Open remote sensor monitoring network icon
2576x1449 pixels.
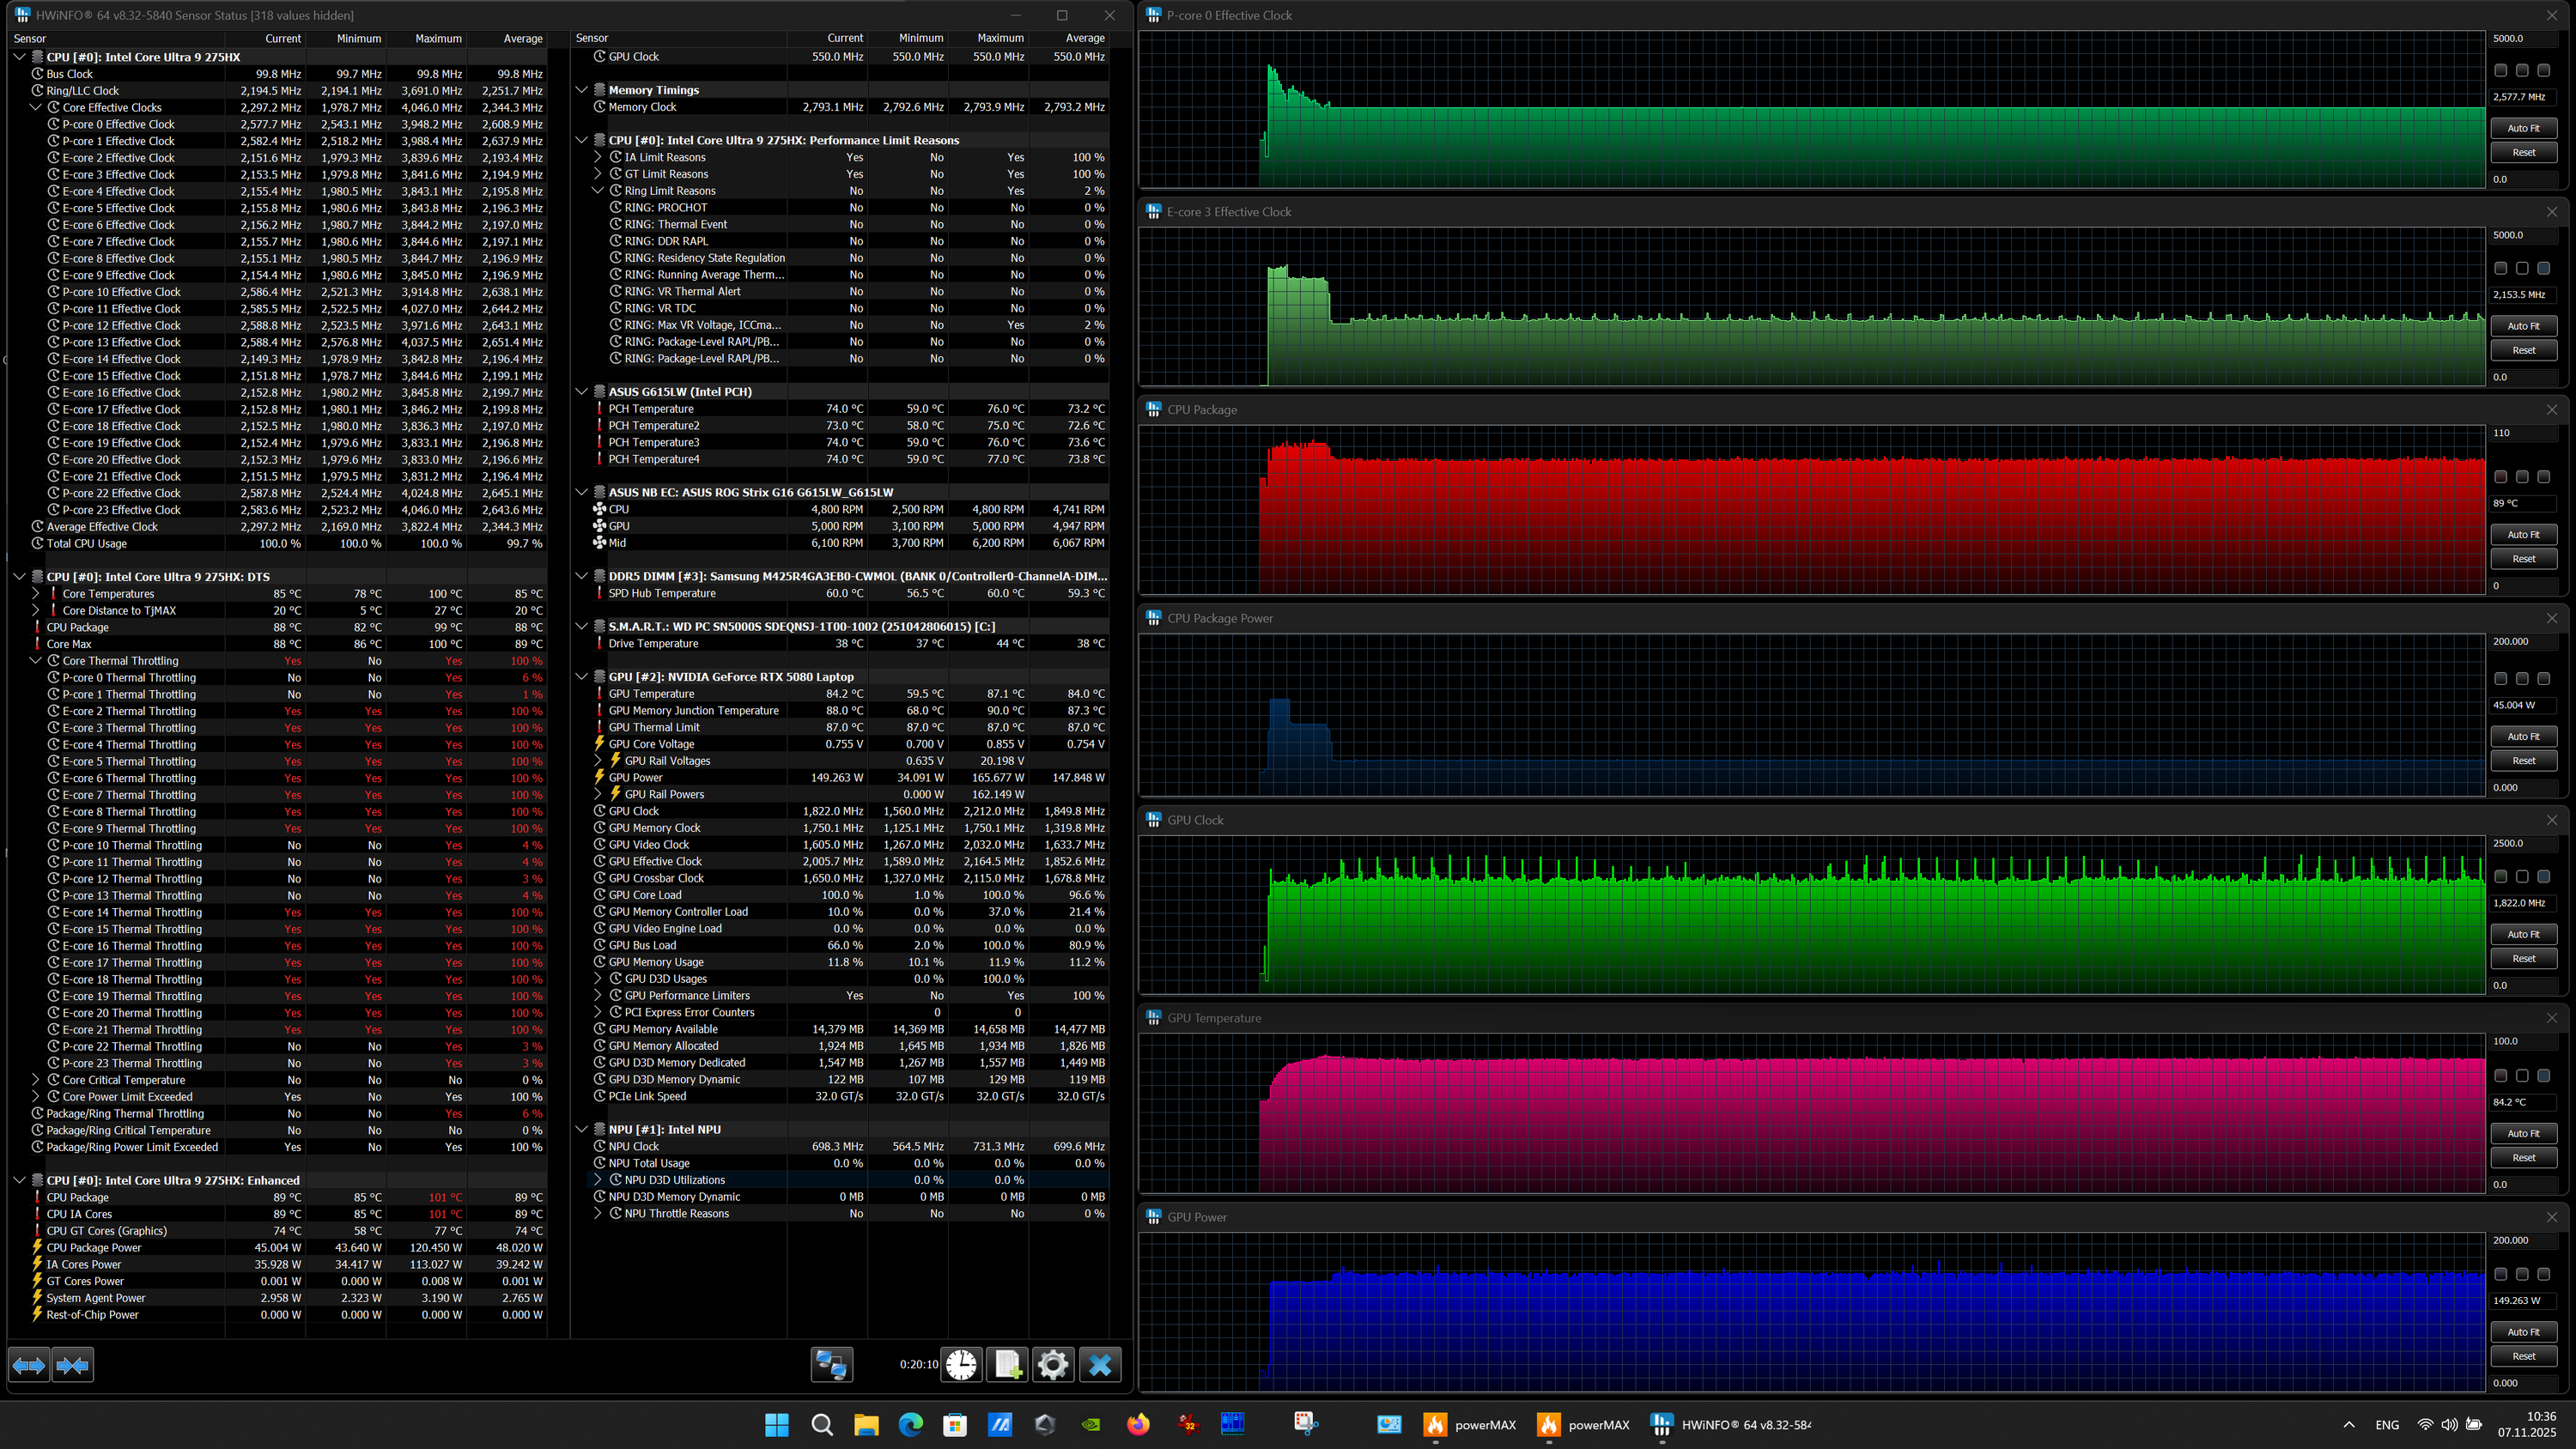(x=831, y=1365)
